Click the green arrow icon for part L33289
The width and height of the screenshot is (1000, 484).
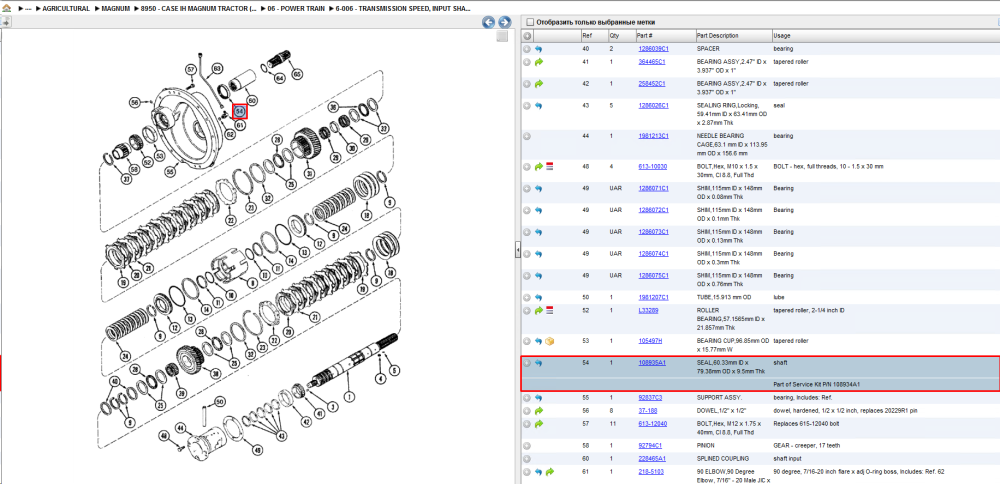click(538, 311)
